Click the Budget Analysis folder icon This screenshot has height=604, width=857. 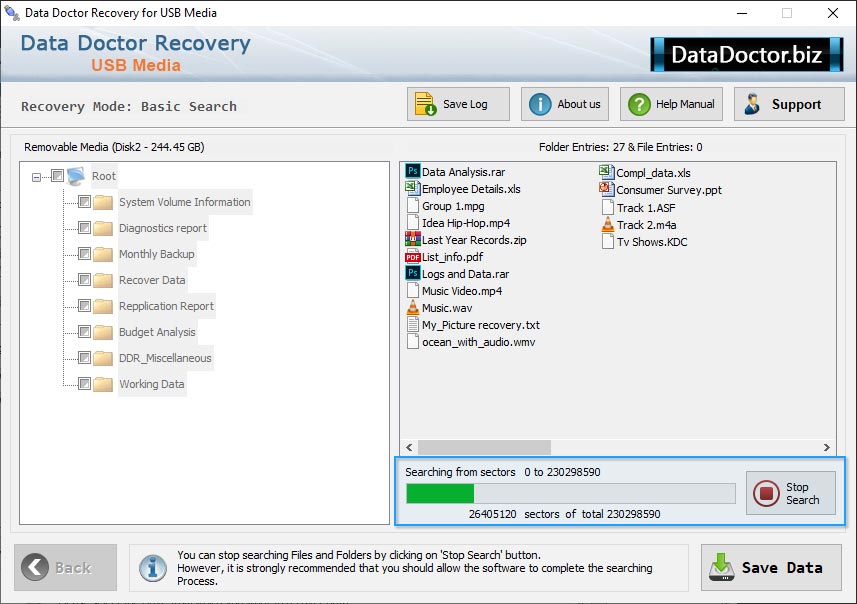tap(103, 332)
